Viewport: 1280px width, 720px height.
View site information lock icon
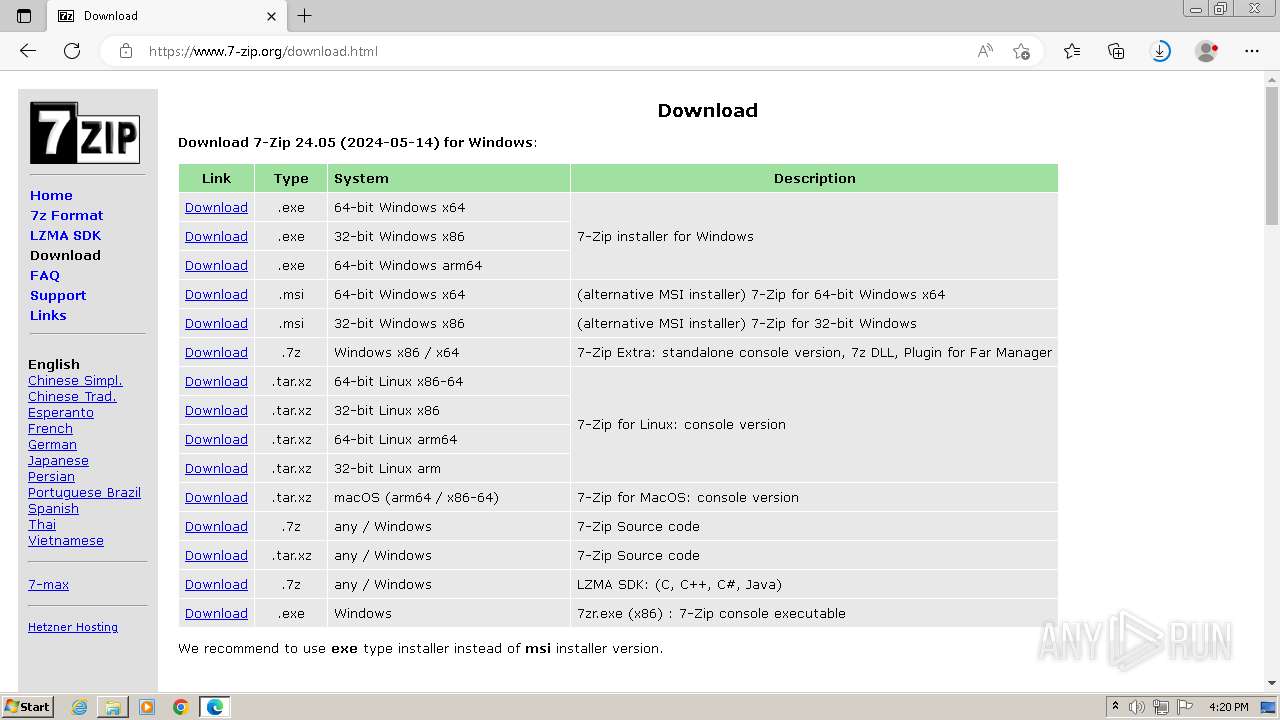click(125, 51)
